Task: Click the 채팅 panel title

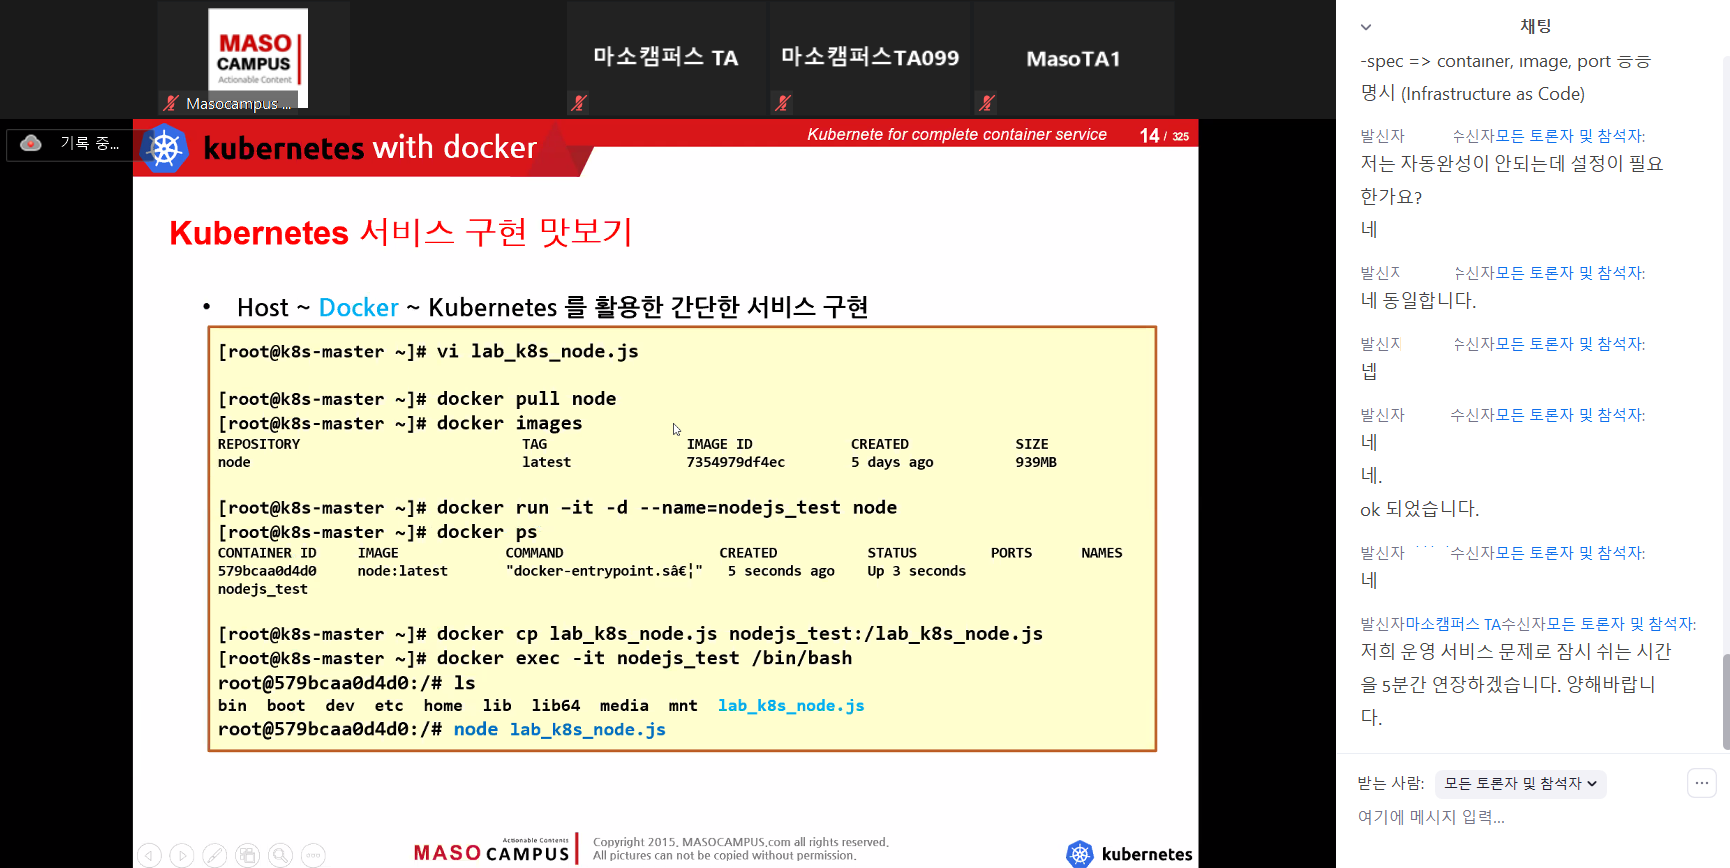Action: coord(1535,27)
